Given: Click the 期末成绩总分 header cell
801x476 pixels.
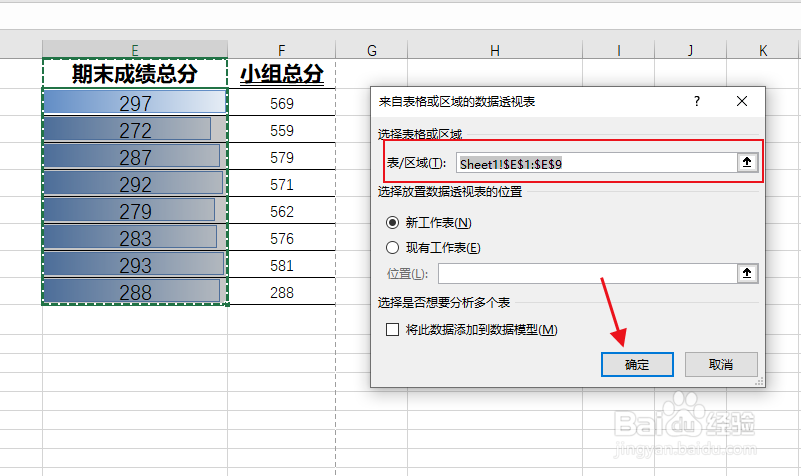Looking at the screenshot, I should point(135,74).
